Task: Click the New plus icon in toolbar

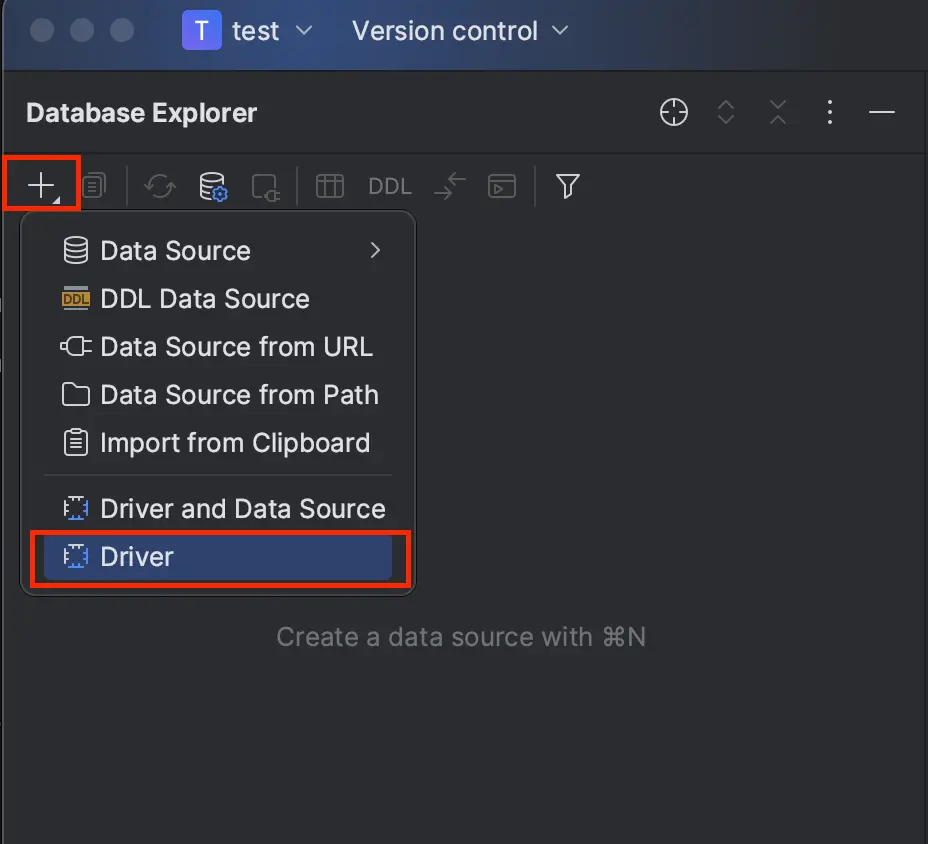Action: pos(41,186)
